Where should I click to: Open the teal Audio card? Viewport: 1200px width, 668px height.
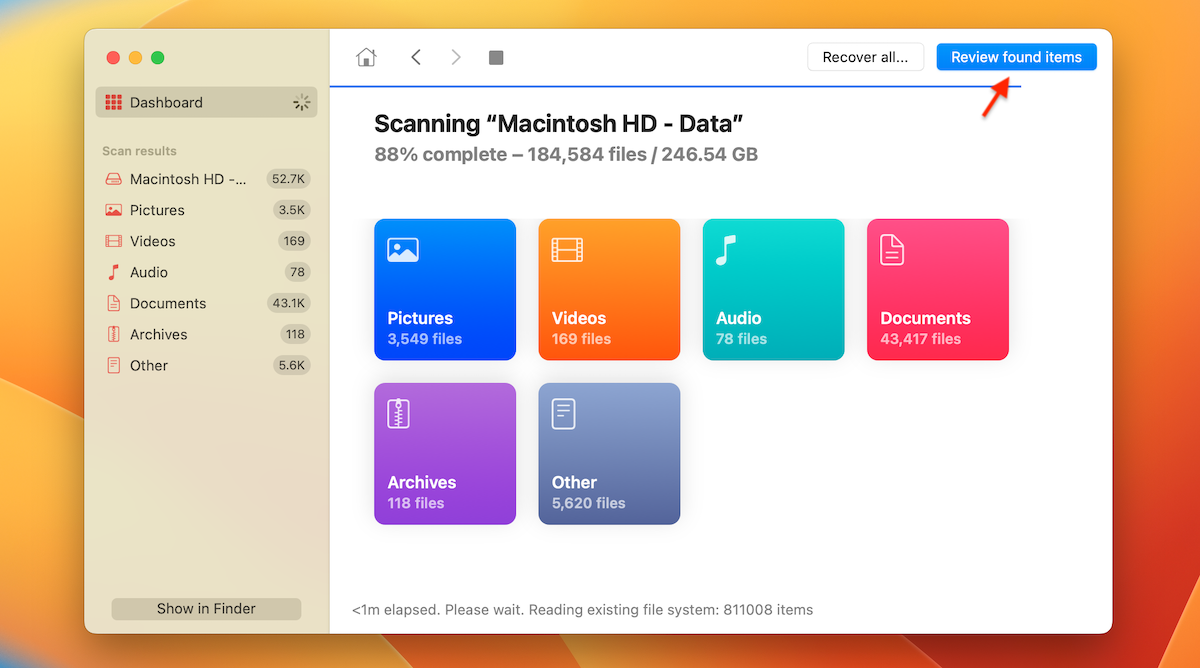point(773,290)
